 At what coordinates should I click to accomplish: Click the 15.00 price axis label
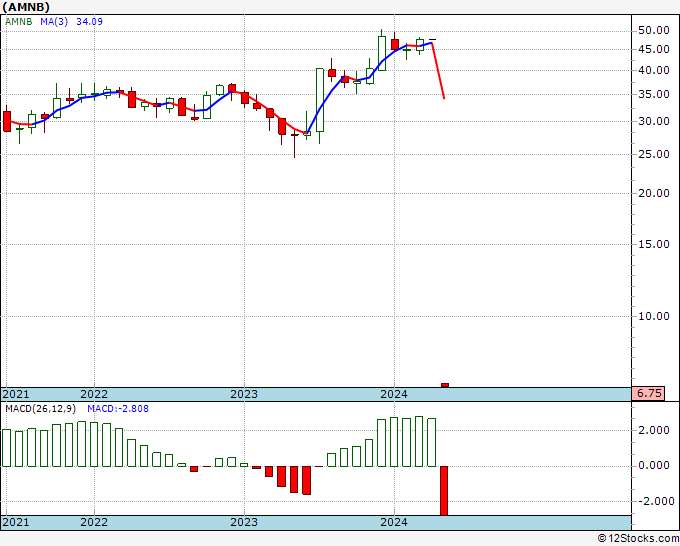click(x=654, y=244)
